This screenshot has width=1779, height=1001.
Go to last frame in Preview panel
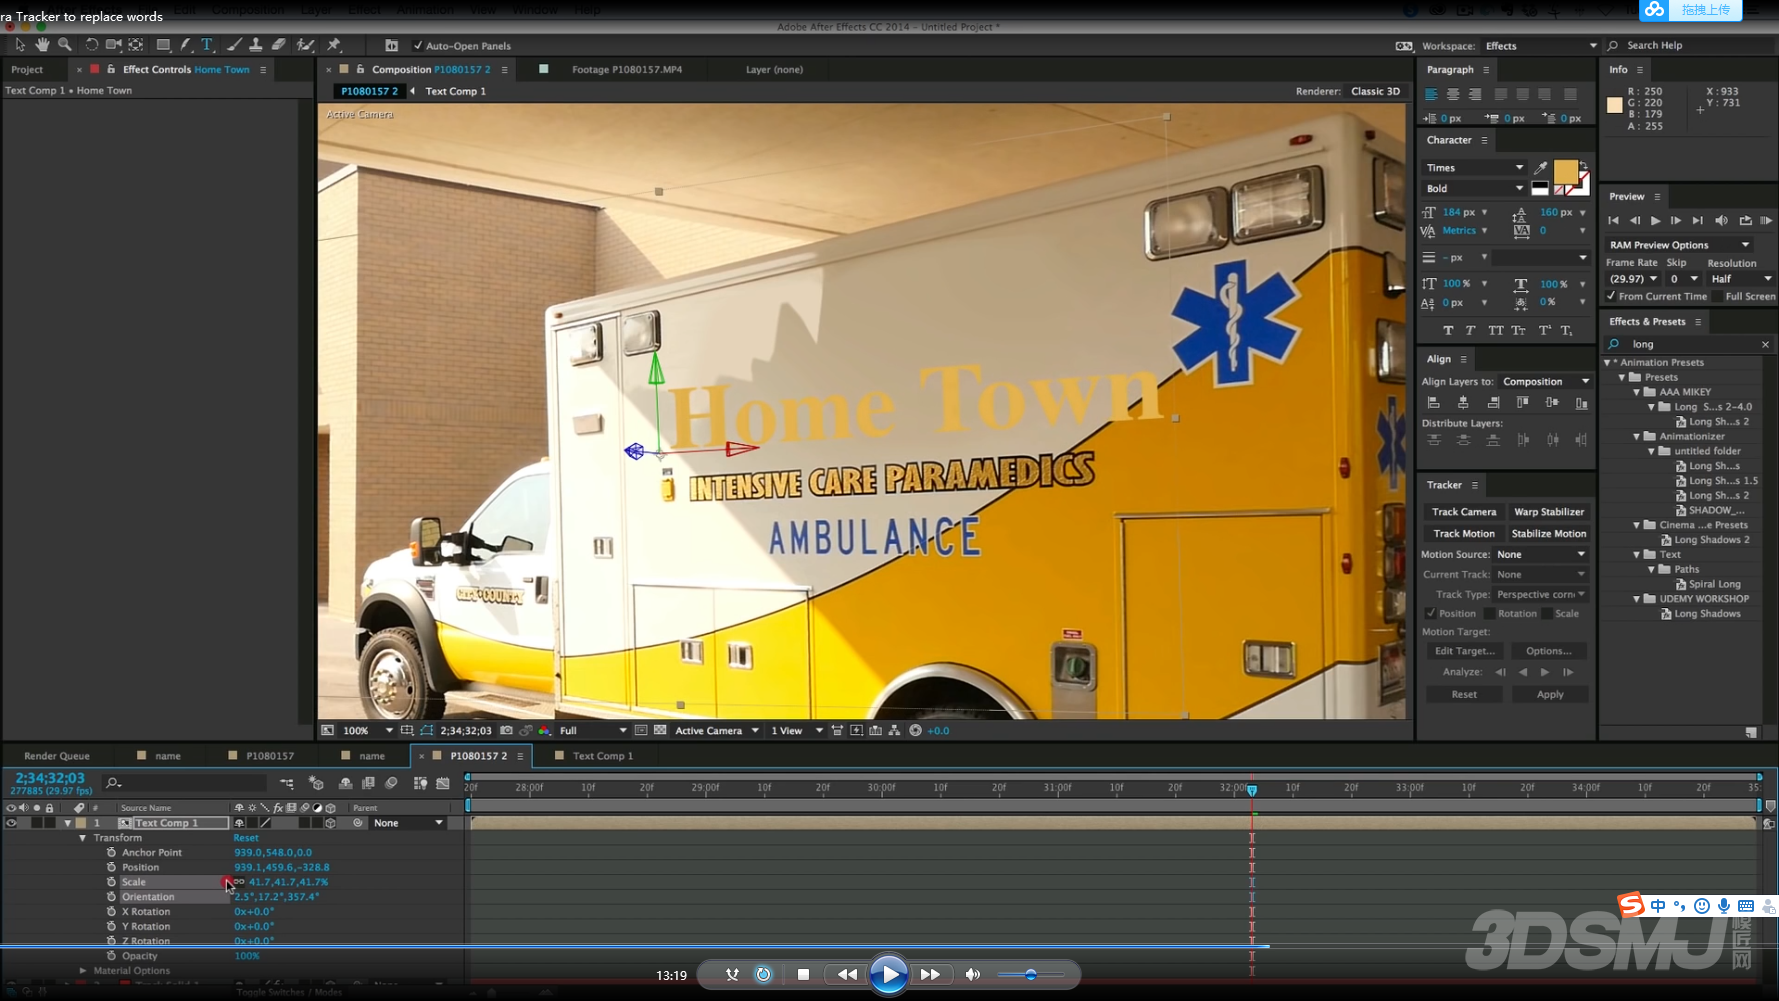pos(1697,221)
